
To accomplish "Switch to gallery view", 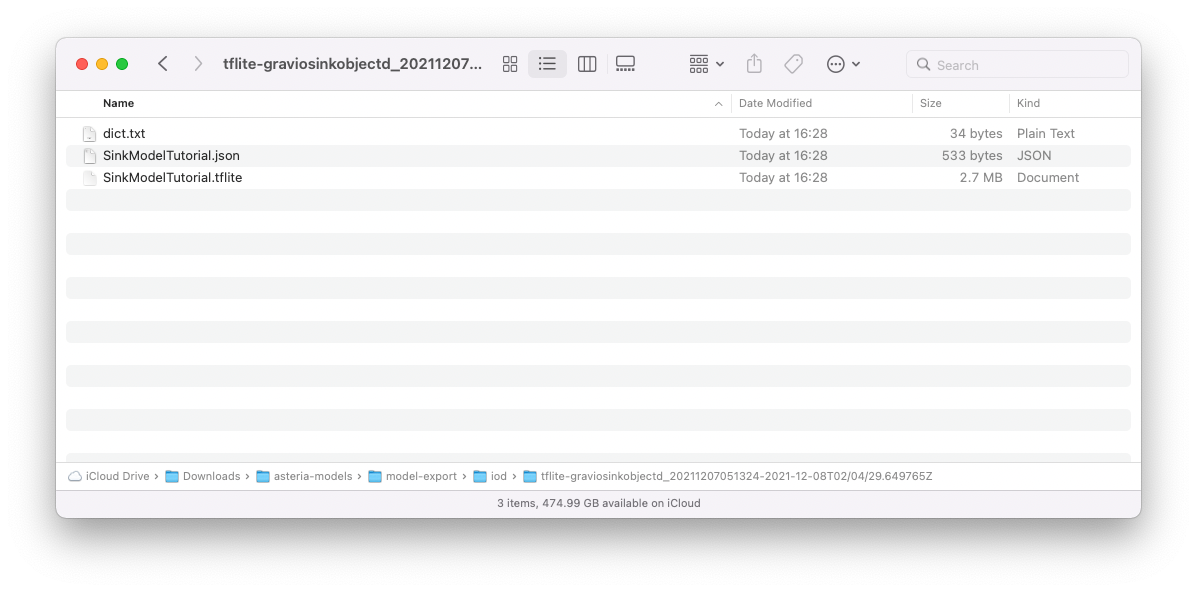I will 625,63.
